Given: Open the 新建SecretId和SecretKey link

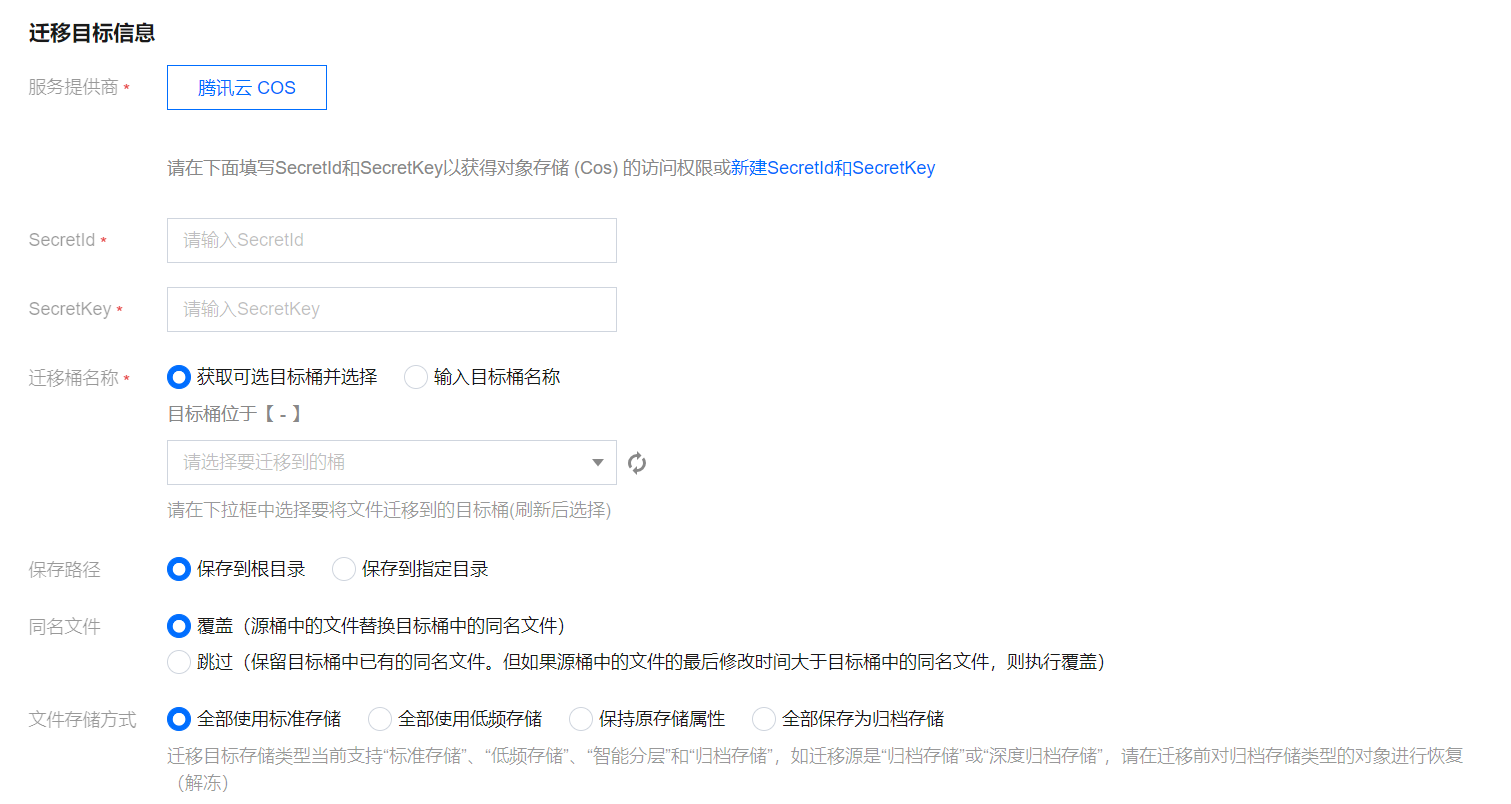Looking at the screenshot, I should [832, 168].
